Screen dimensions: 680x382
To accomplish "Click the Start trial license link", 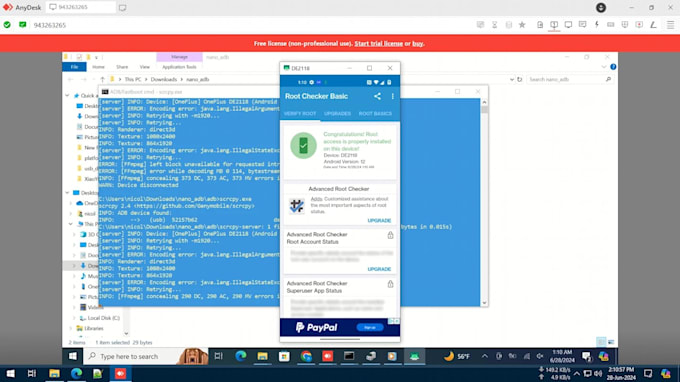I will click(x=379, y=44).
